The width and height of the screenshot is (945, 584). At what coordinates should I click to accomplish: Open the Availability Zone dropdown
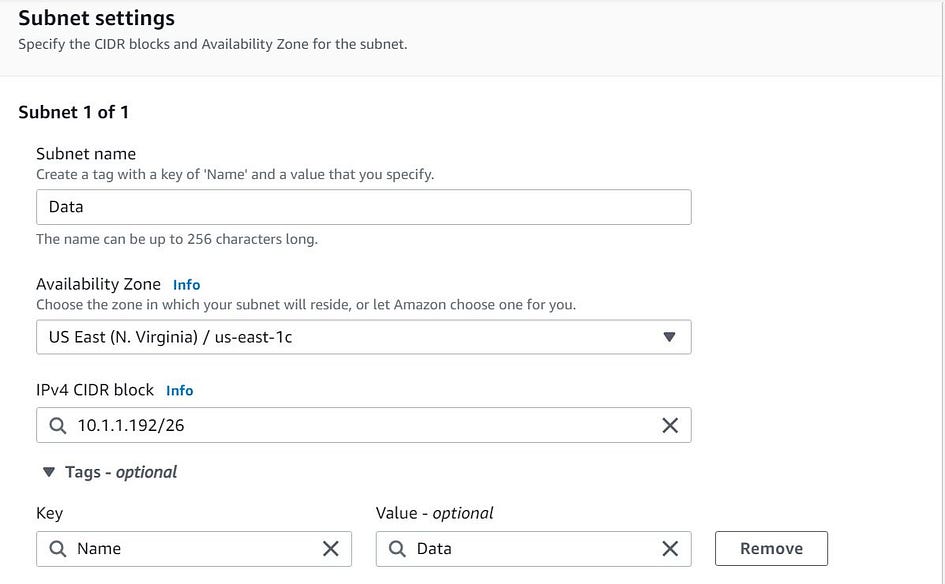(x=350, y=337)
